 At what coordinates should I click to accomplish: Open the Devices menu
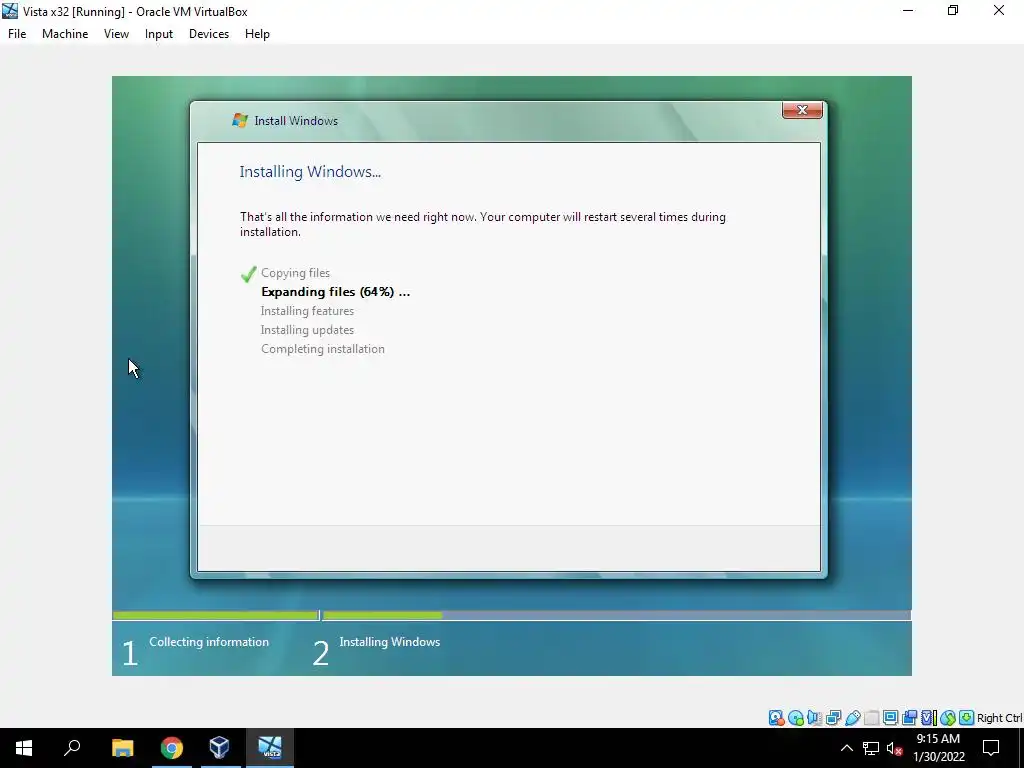[209, 34]
